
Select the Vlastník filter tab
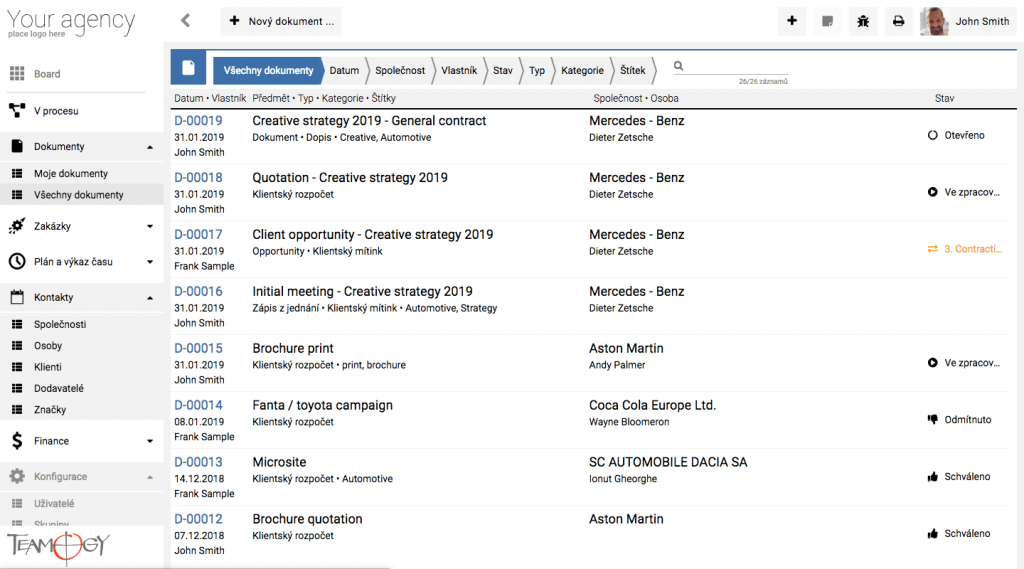click(459, 71)
